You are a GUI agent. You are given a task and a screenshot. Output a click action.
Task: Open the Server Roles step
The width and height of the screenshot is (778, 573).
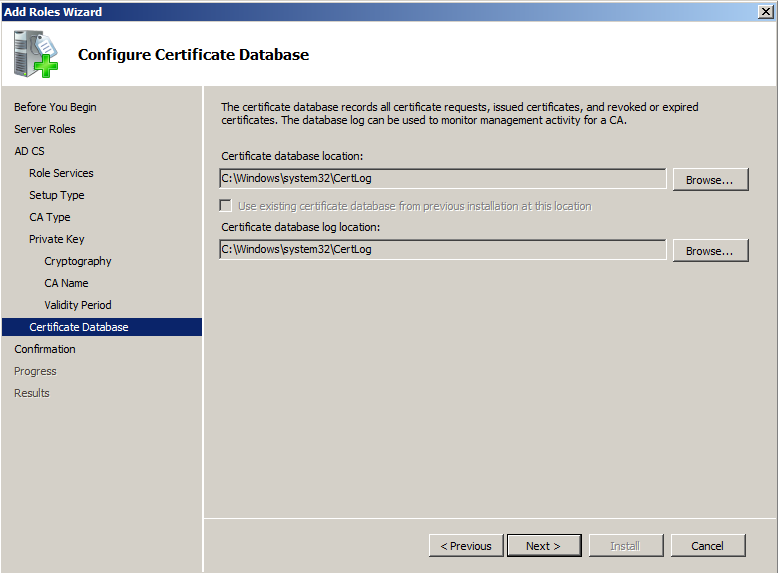pos(45,129)
